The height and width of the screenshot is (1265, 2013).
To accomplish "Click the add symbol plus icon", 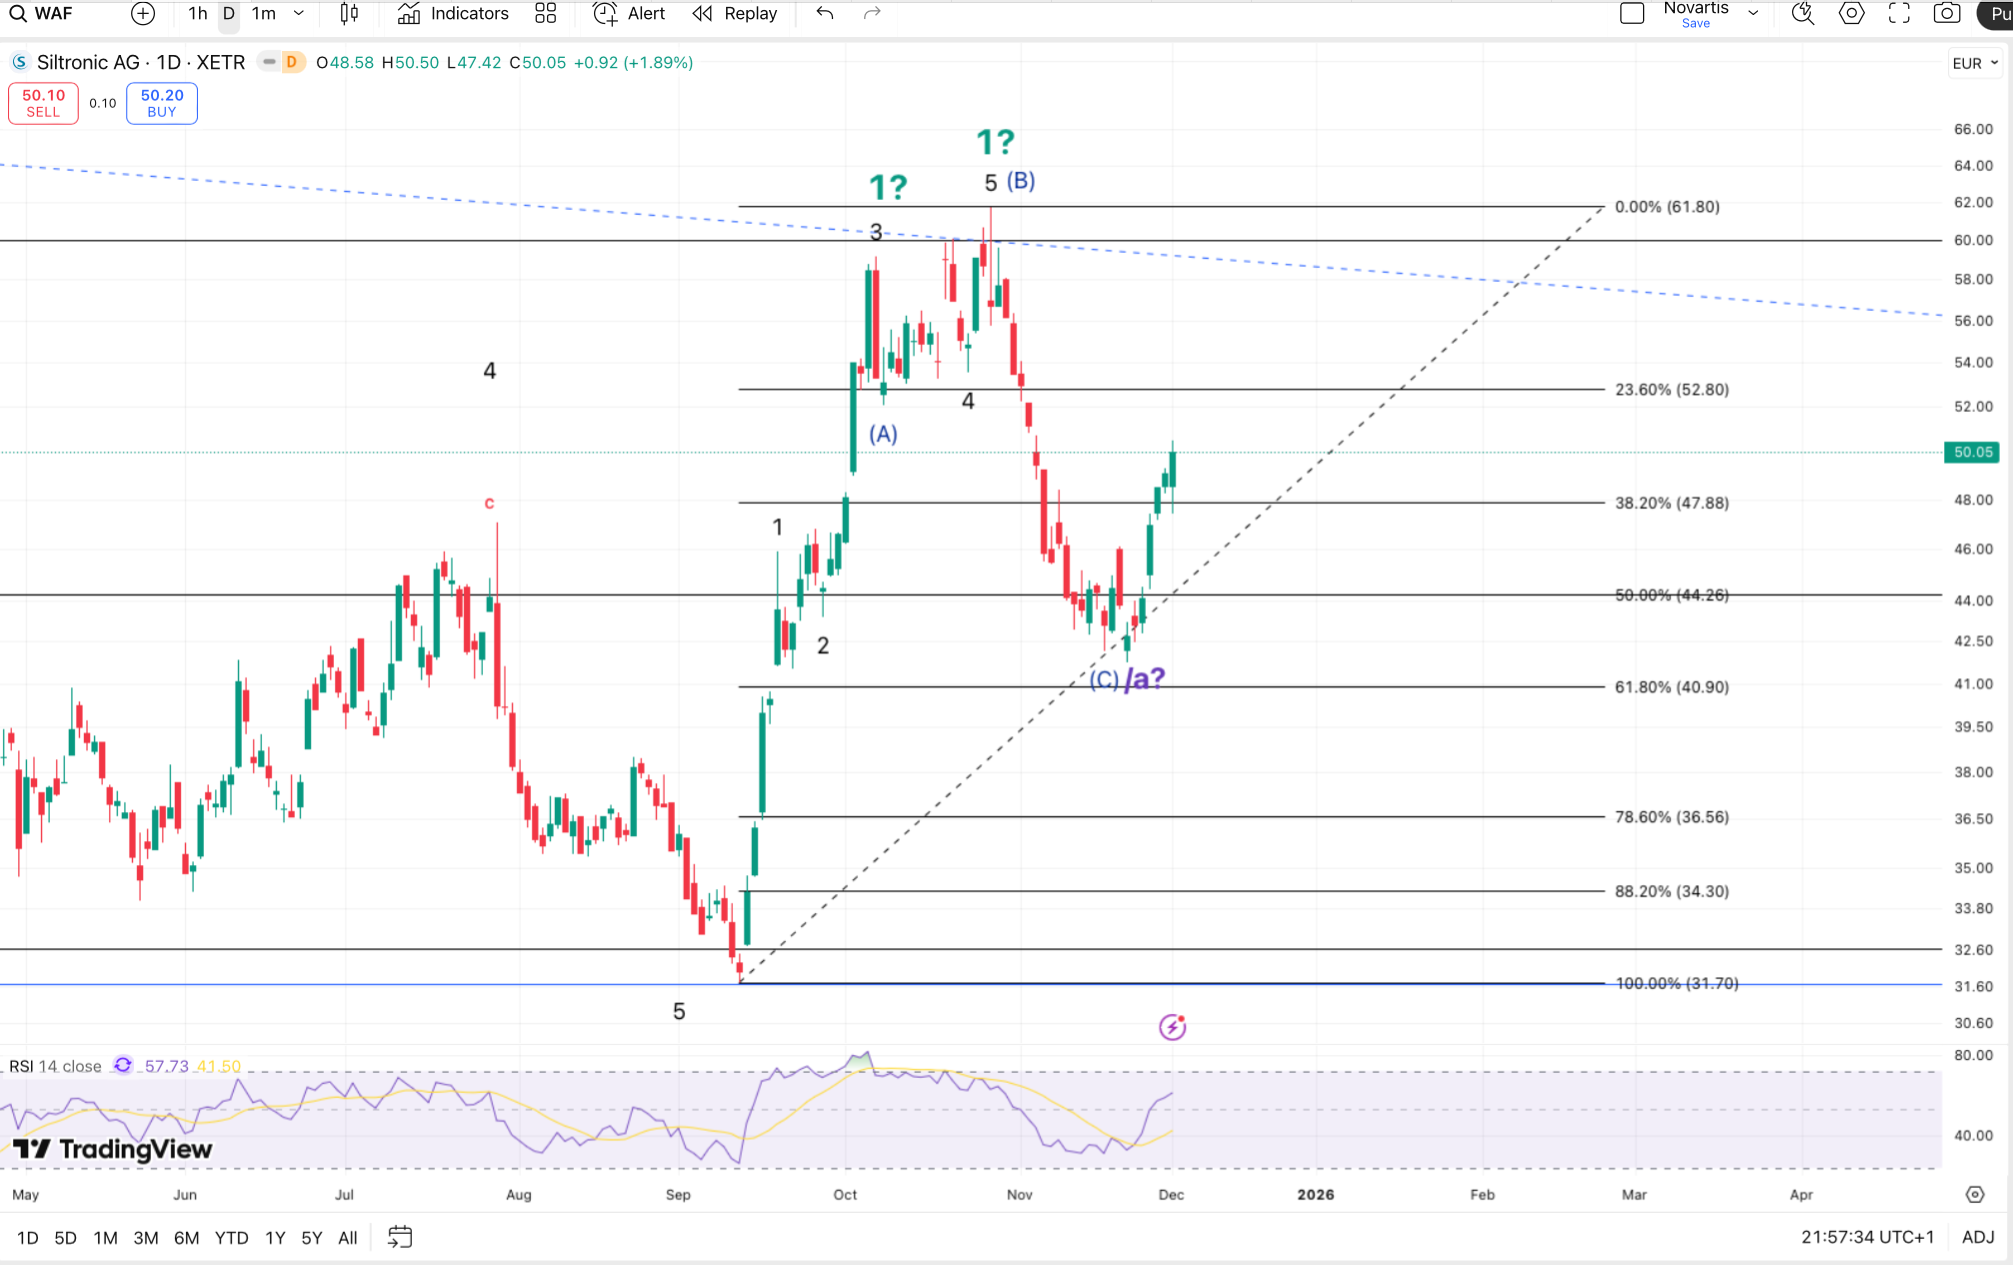I will pos(143,14).
